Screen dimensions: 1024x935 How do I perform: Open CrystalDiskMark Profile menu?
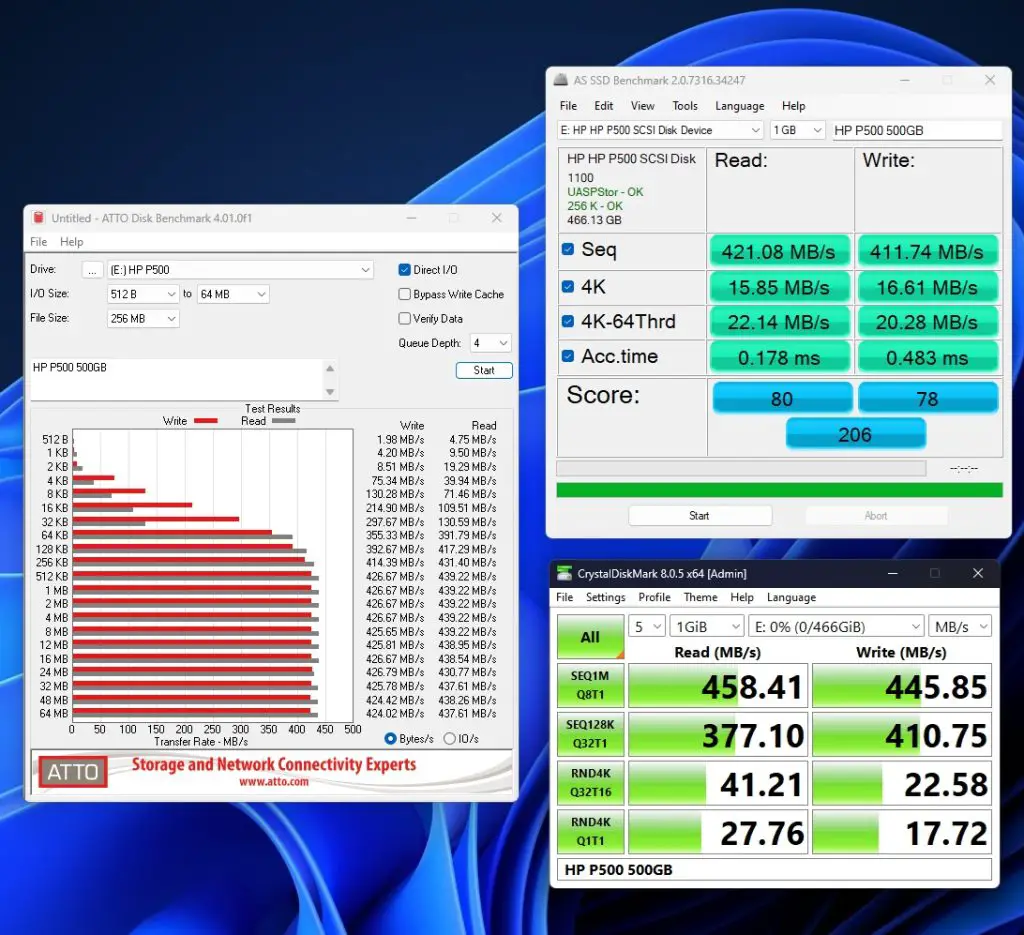pos(654,597)
